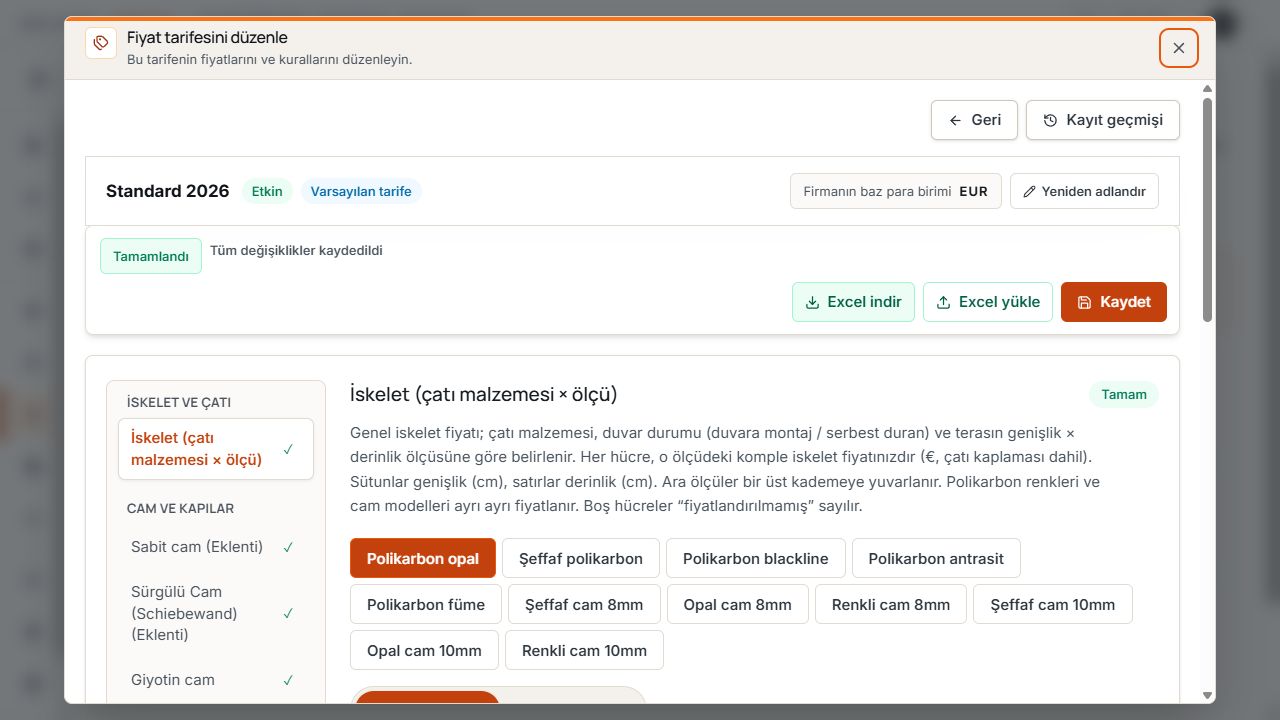Image resolution: width=1280 pixels, height=720 pixels.
Task: Select Giyotin cam in sidebar
Action: click(x=216, y=680)
